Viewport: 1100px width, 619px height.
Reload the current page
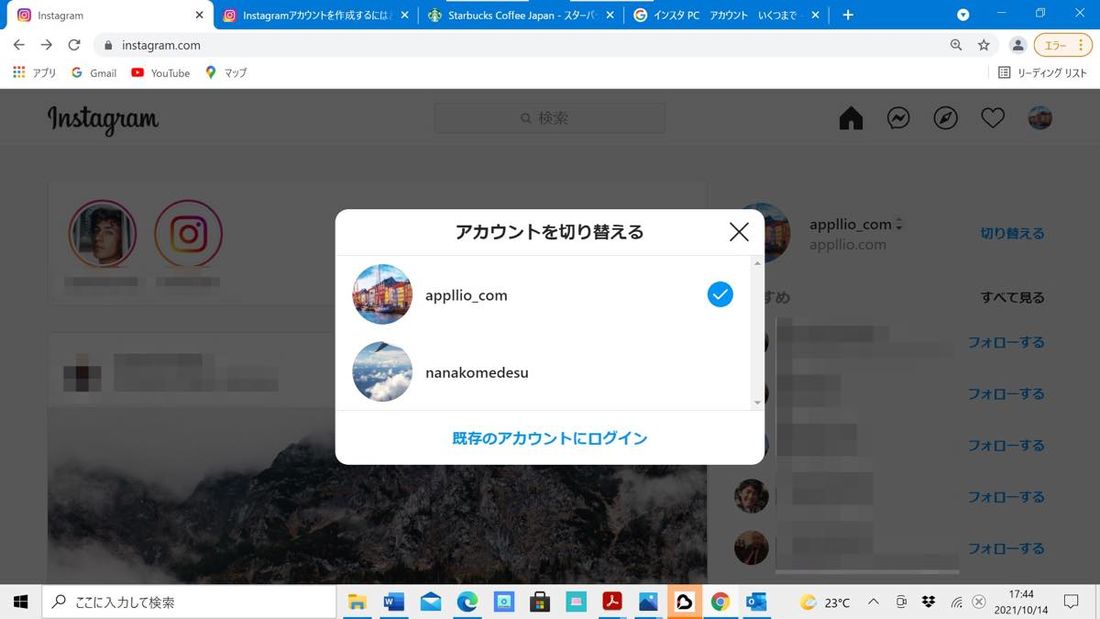click(x=74, y=45)
